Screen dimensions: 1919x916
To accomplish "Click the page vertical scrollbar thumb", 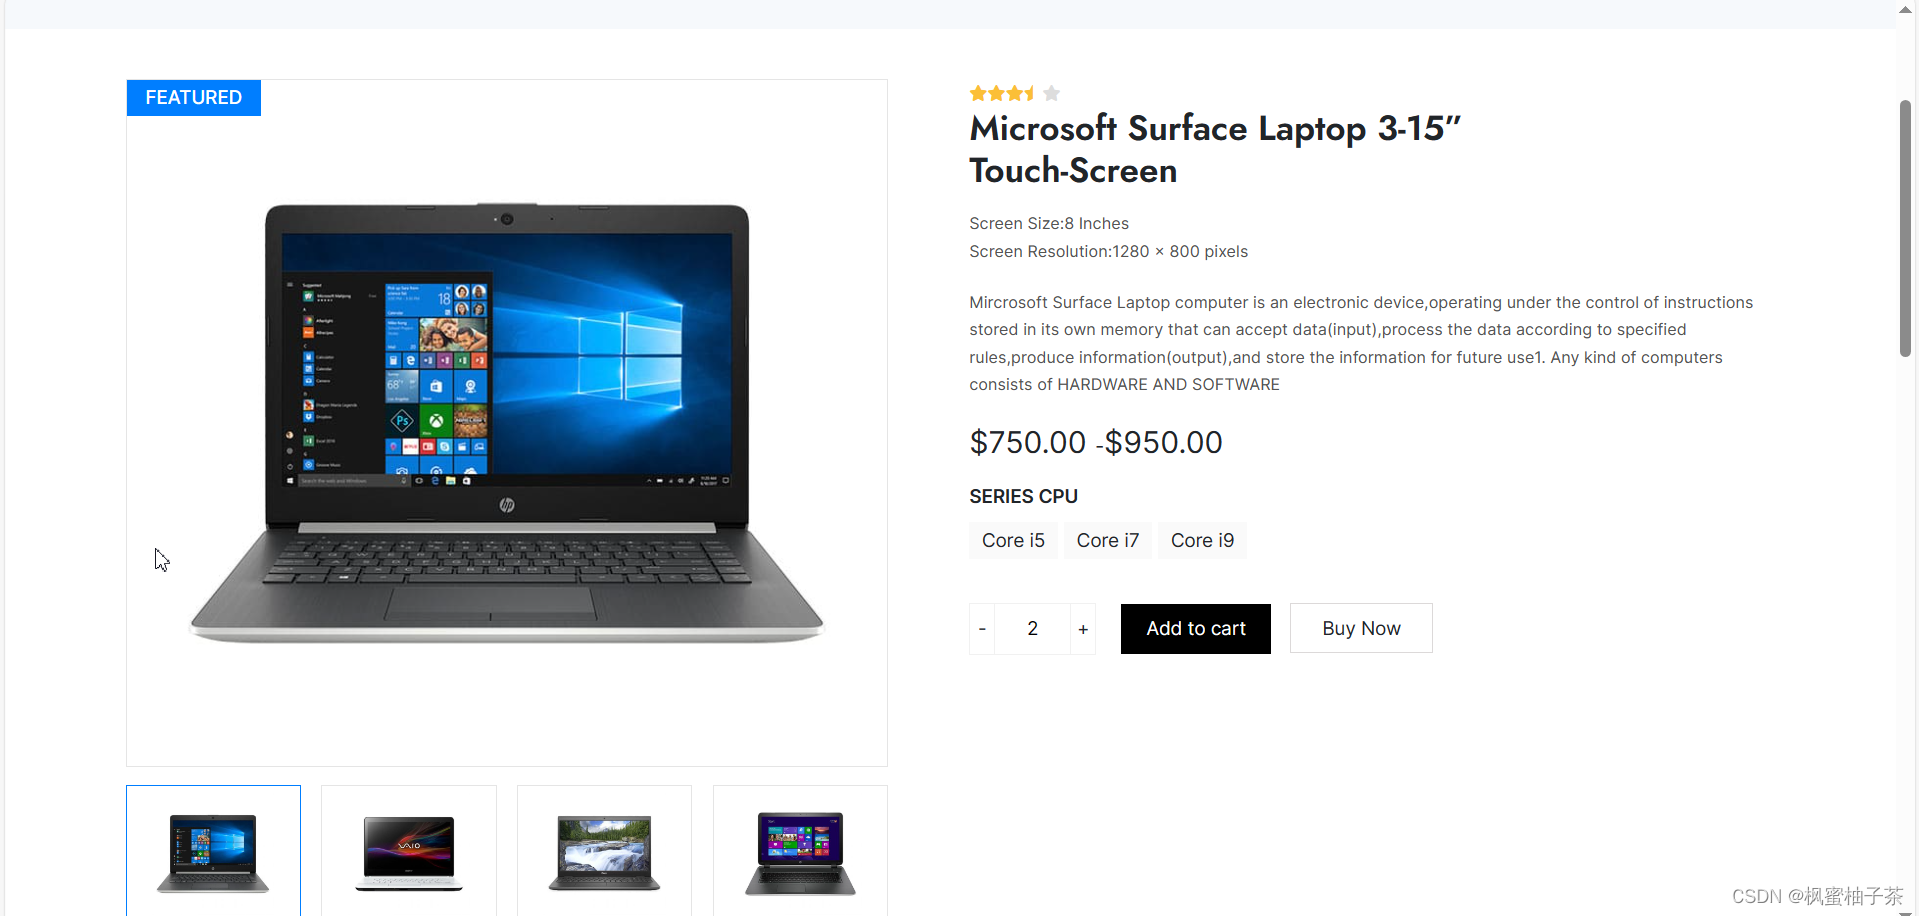I will [x=1906, y=228].
